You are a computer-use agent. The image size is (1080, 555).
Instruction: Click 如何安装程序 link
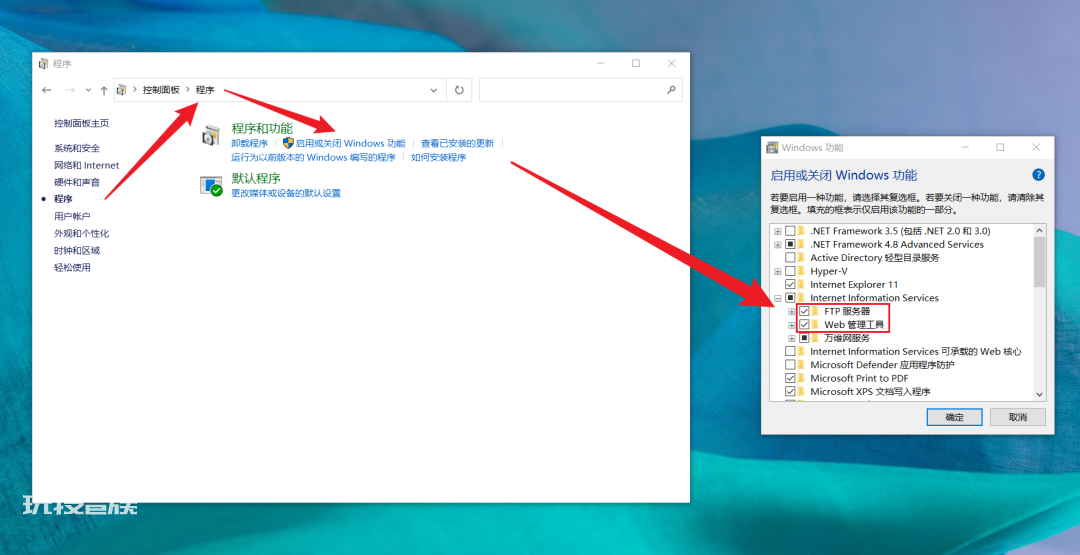point(439,157)
